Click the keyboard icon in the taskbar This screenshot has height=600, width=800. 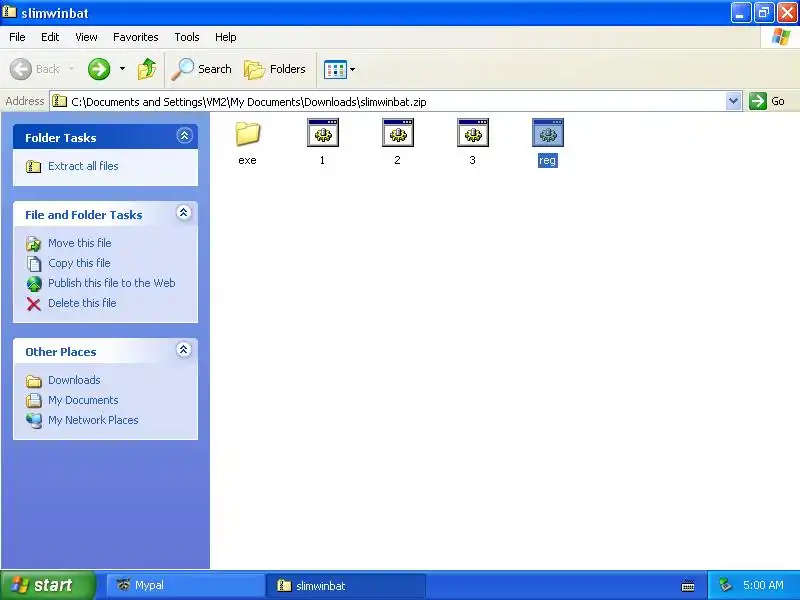[x=688, y=586]
